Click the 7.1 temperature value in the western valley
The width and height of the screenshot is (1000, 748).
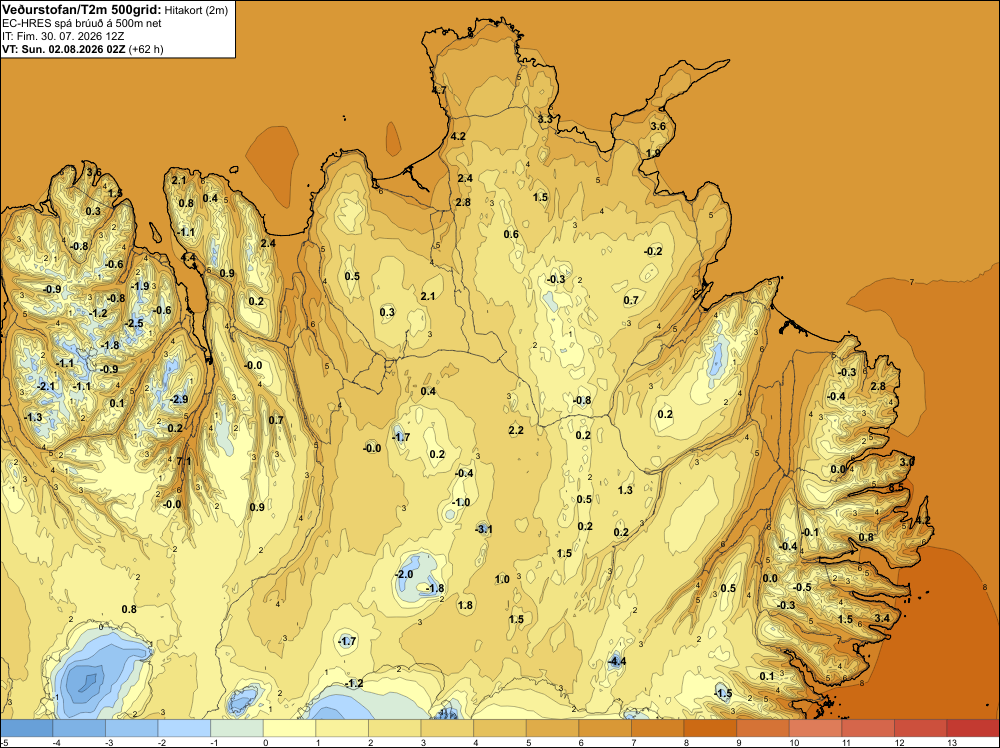click(x=184, y=461)
